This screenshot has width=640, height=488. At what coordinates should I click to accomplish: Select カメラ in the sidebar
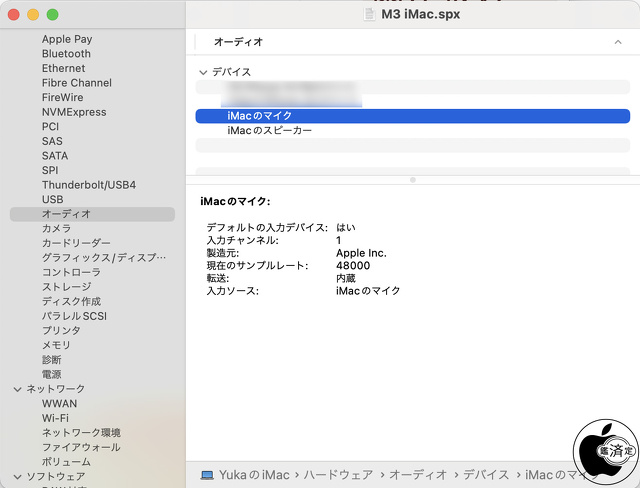56,228
